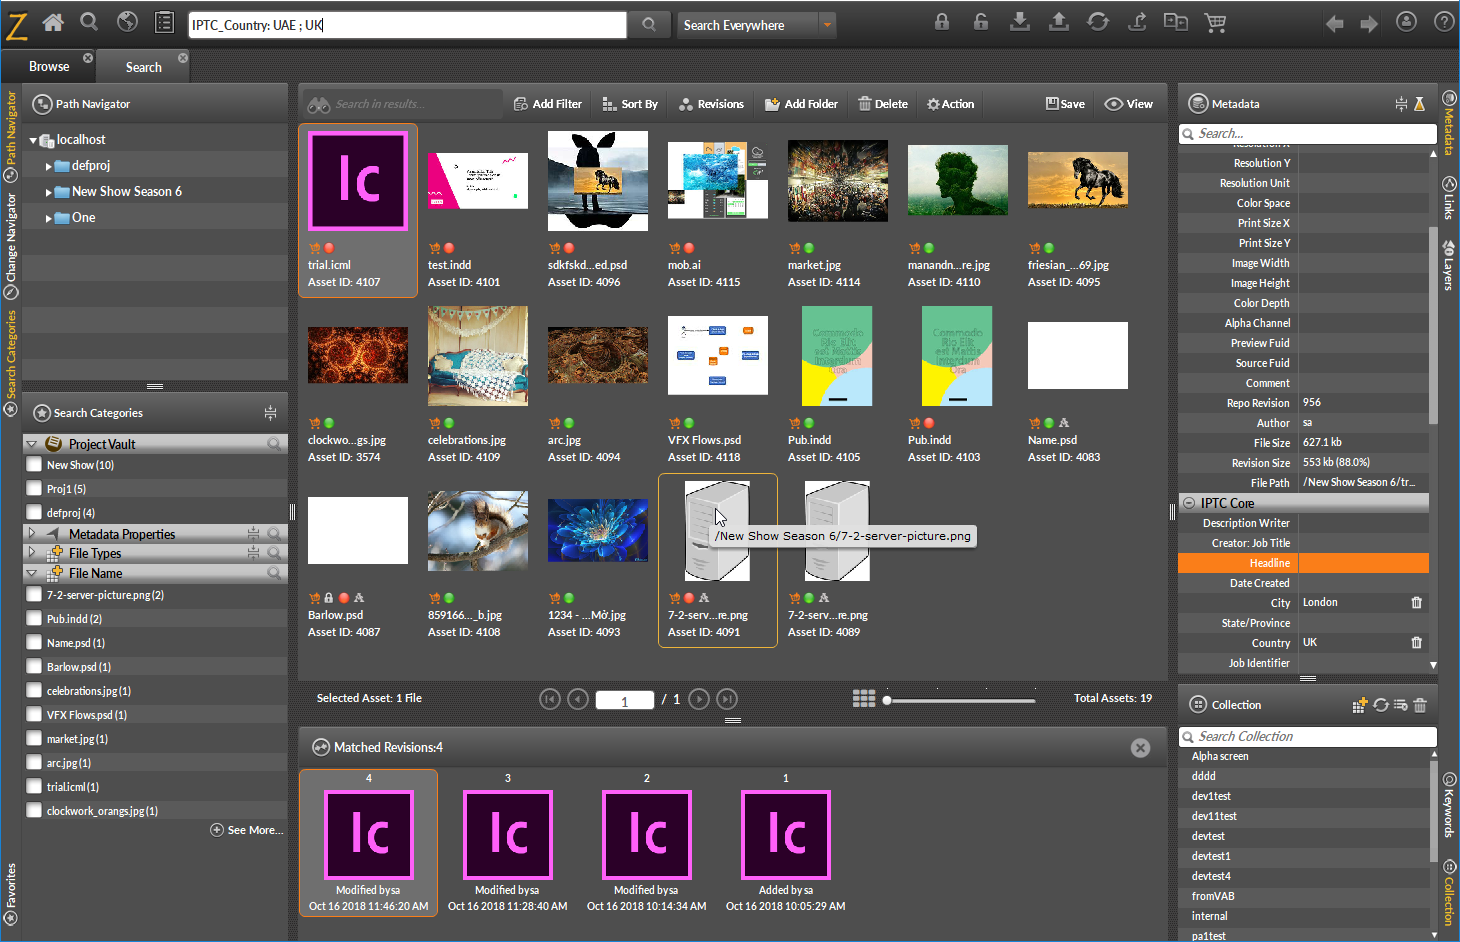Go to last page of results
Viewport: 1460px width, 942px height.
[727, 699]
